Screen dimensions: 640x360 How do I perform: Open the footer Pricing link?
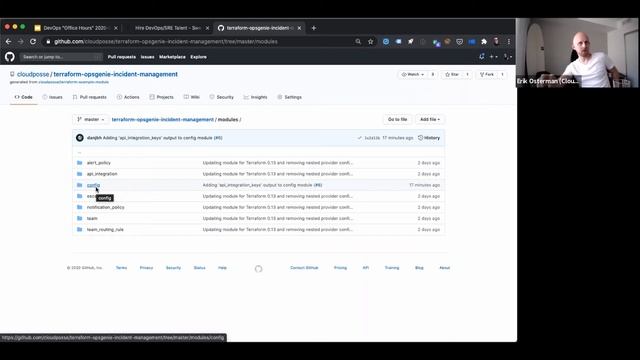[340, 268]
